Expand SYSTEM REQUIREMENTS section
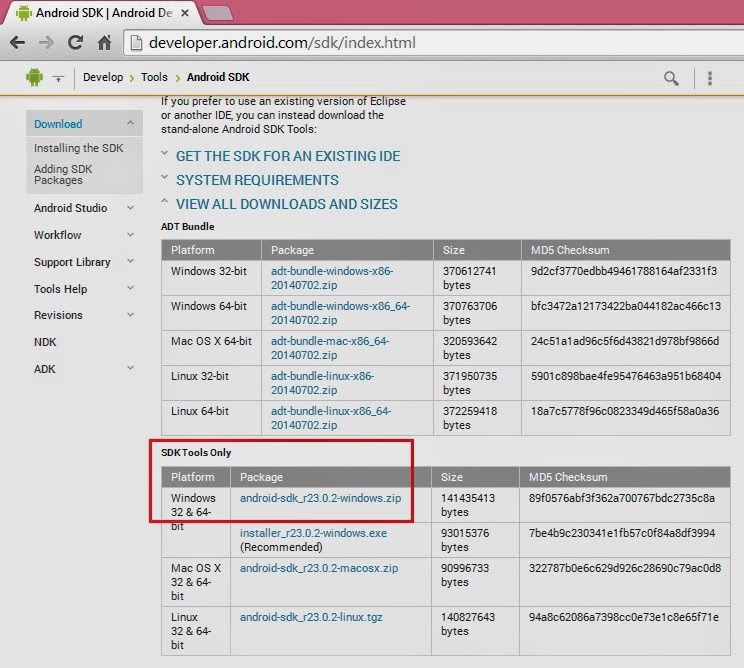Image resolution: width=744 pixels, height=668 pixels. 257,180
